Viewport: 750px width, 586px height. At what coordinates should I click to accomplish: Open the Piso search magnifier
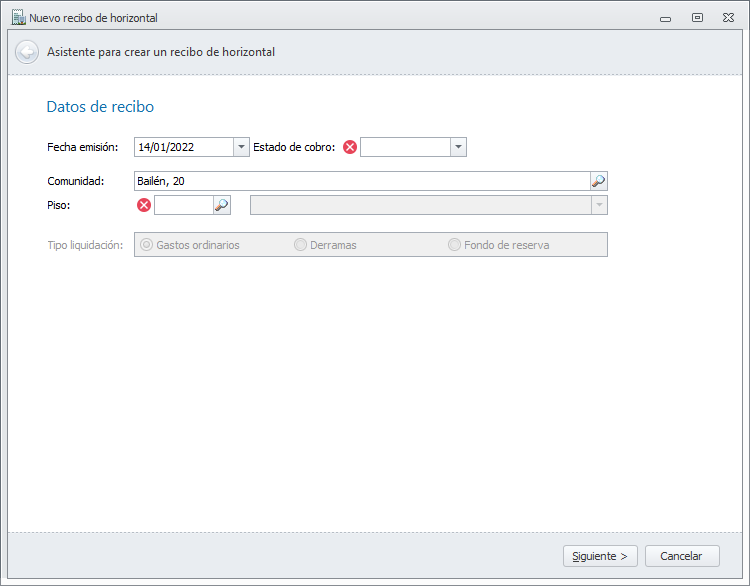pyautogui.click(x=221, y=205)
